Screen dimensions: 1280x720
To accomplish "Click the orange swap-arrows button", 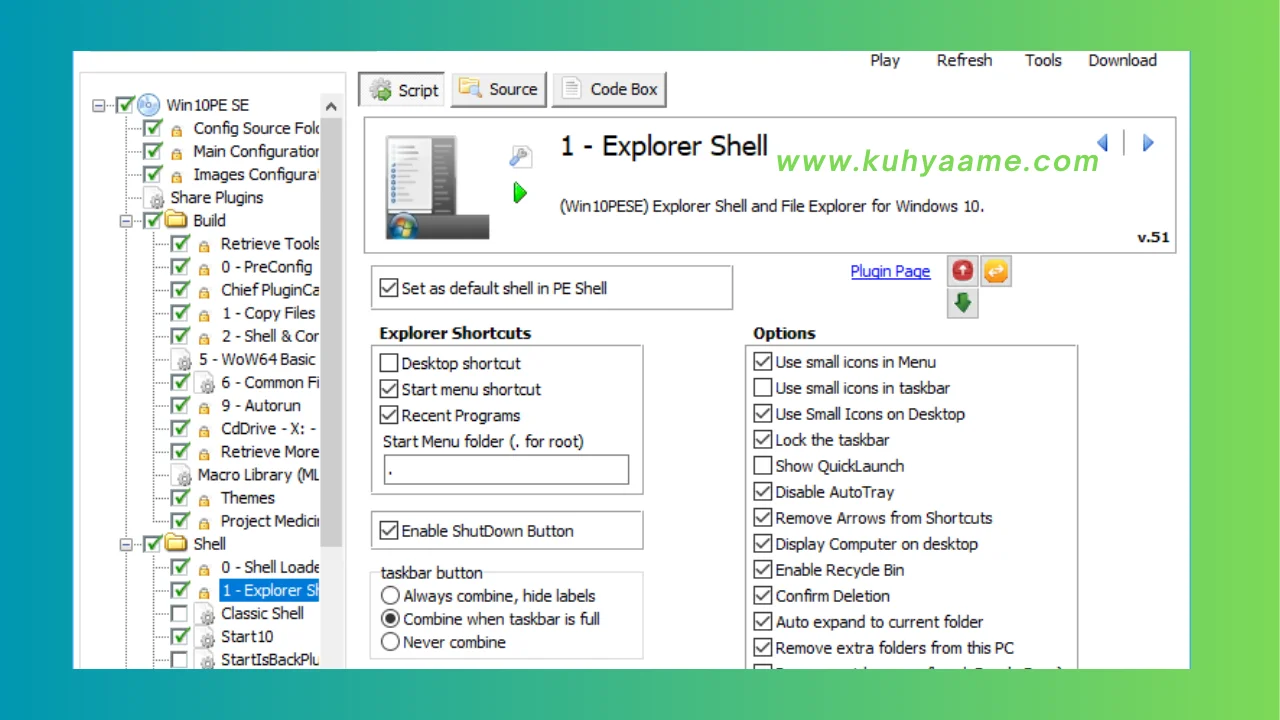I will pyautogui.click(x=996, y=271).
